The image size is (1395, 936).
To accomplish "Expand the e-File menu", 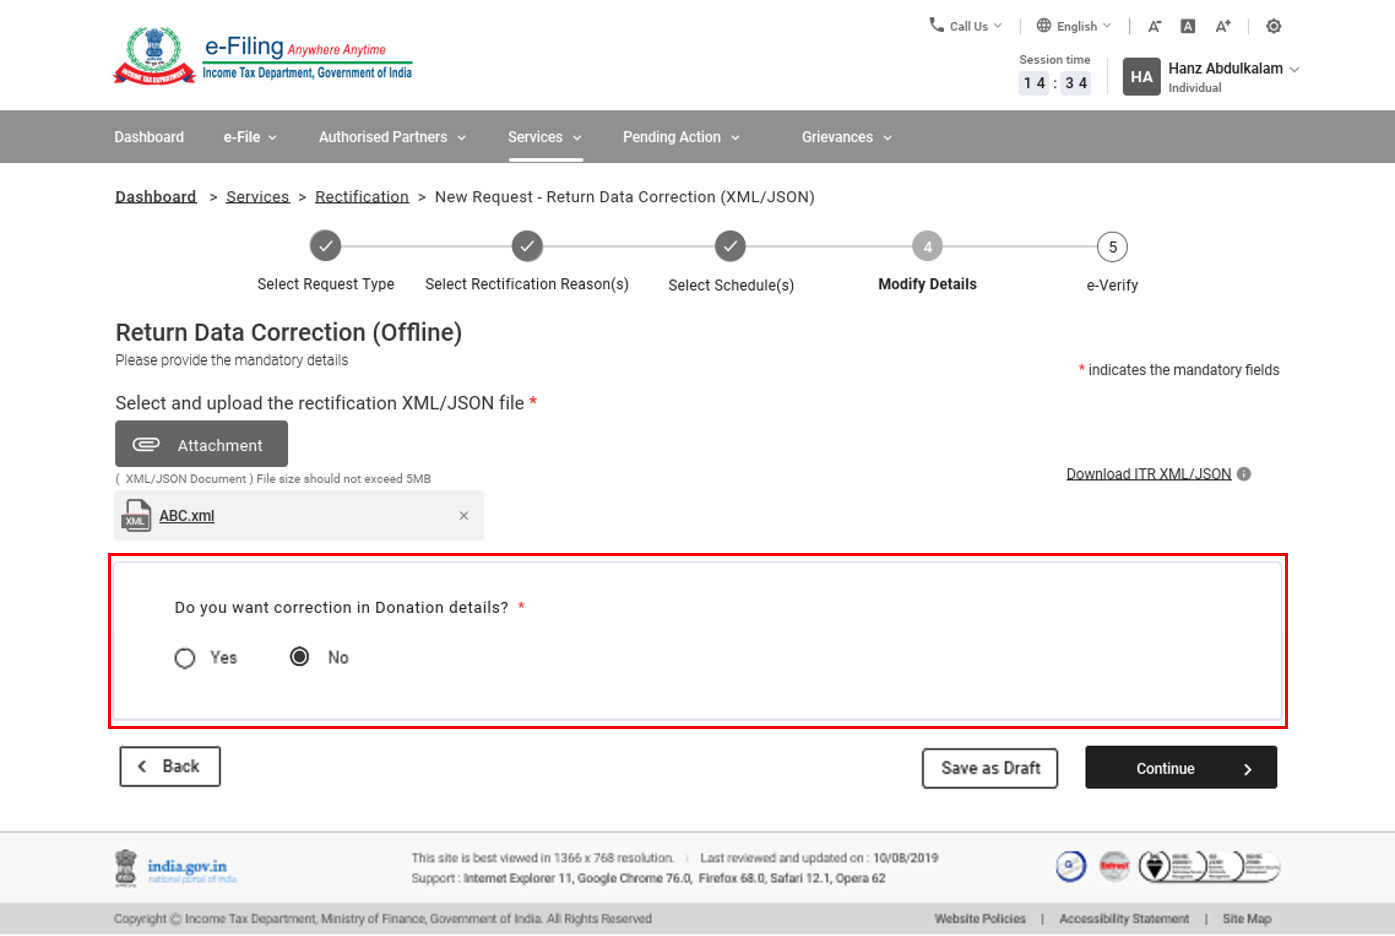I will pyautogui.click(x=250, y=137).
